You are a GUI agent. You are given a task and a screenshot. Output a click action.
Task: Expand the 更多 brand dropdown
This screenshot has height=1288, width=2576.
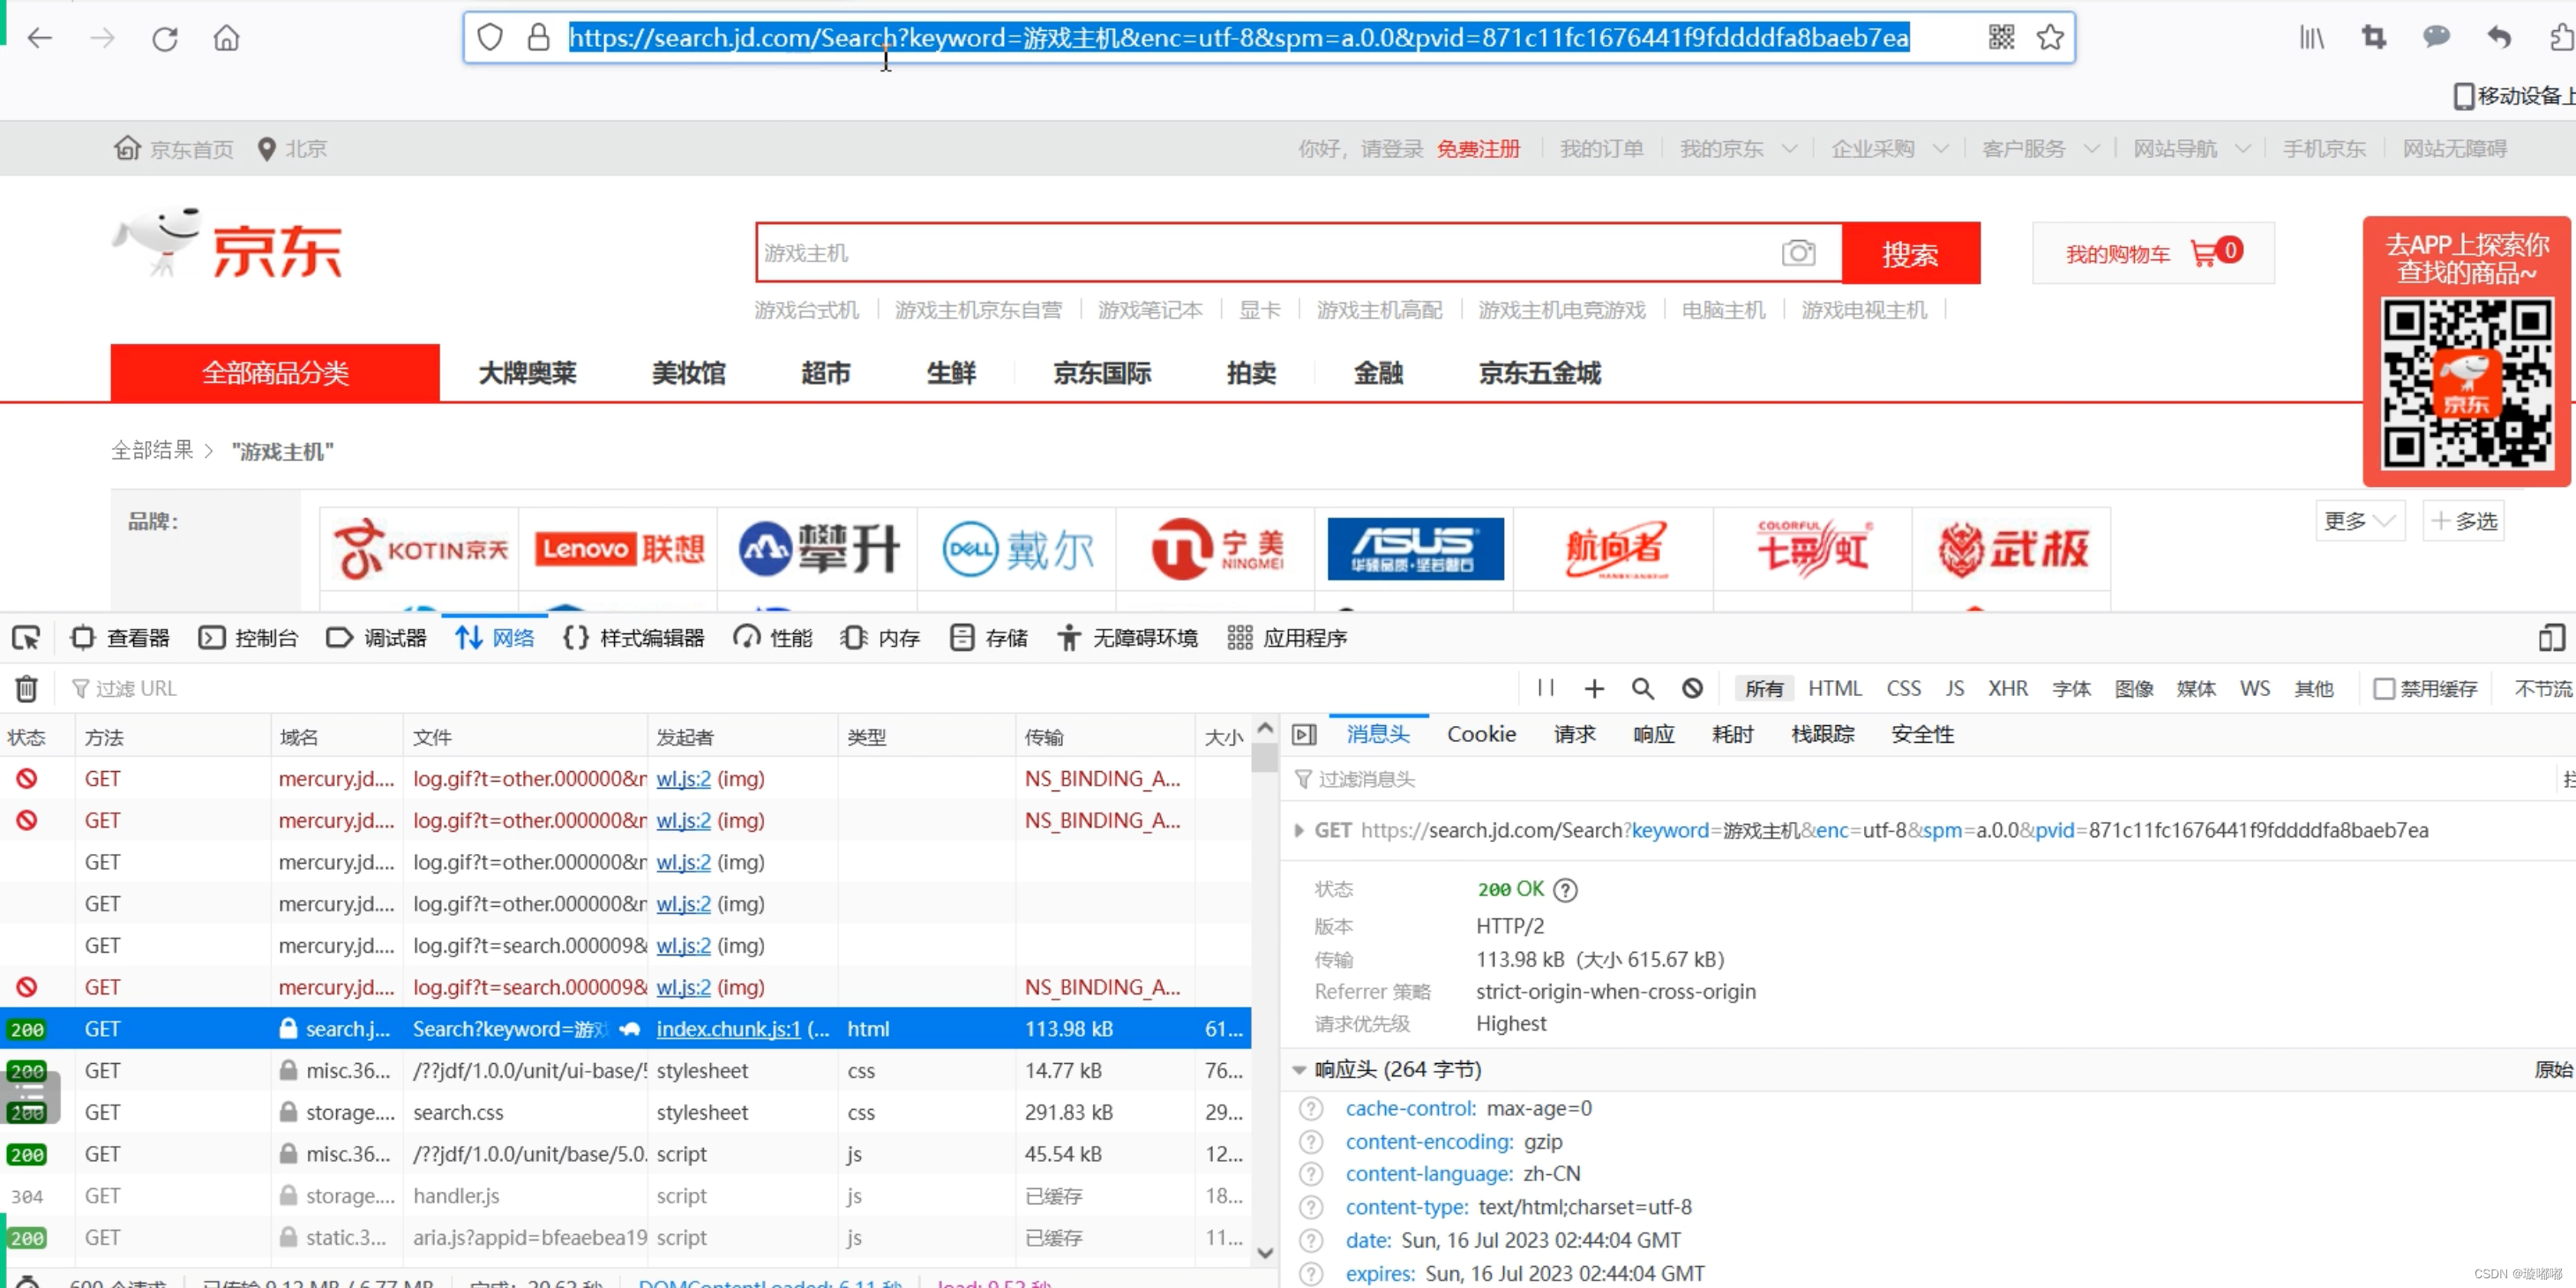(2358, 521)
